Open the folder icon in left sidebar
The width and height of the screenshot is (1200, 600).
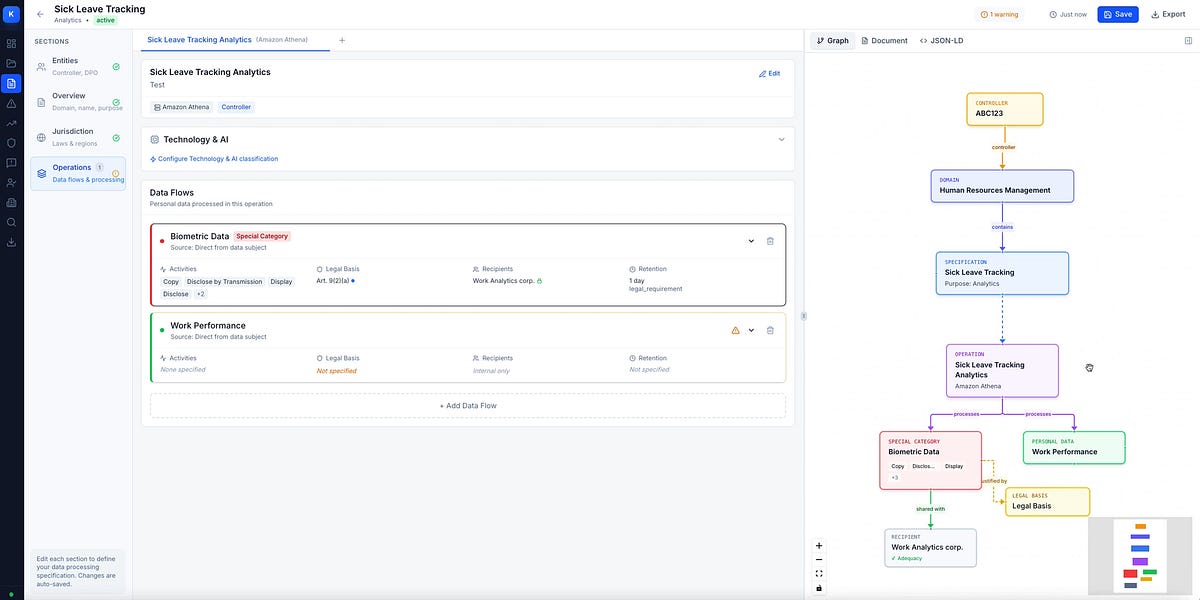point(11,63)
